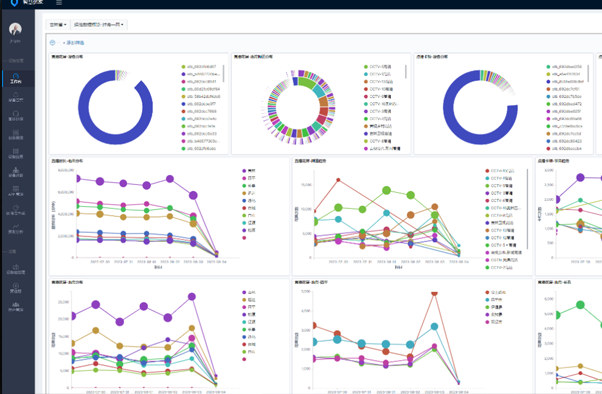Select the active 工作台 dashboard gauge icon
Image resolution: width=602 pixels, height=394 pixels.
(x=16, y=76)
